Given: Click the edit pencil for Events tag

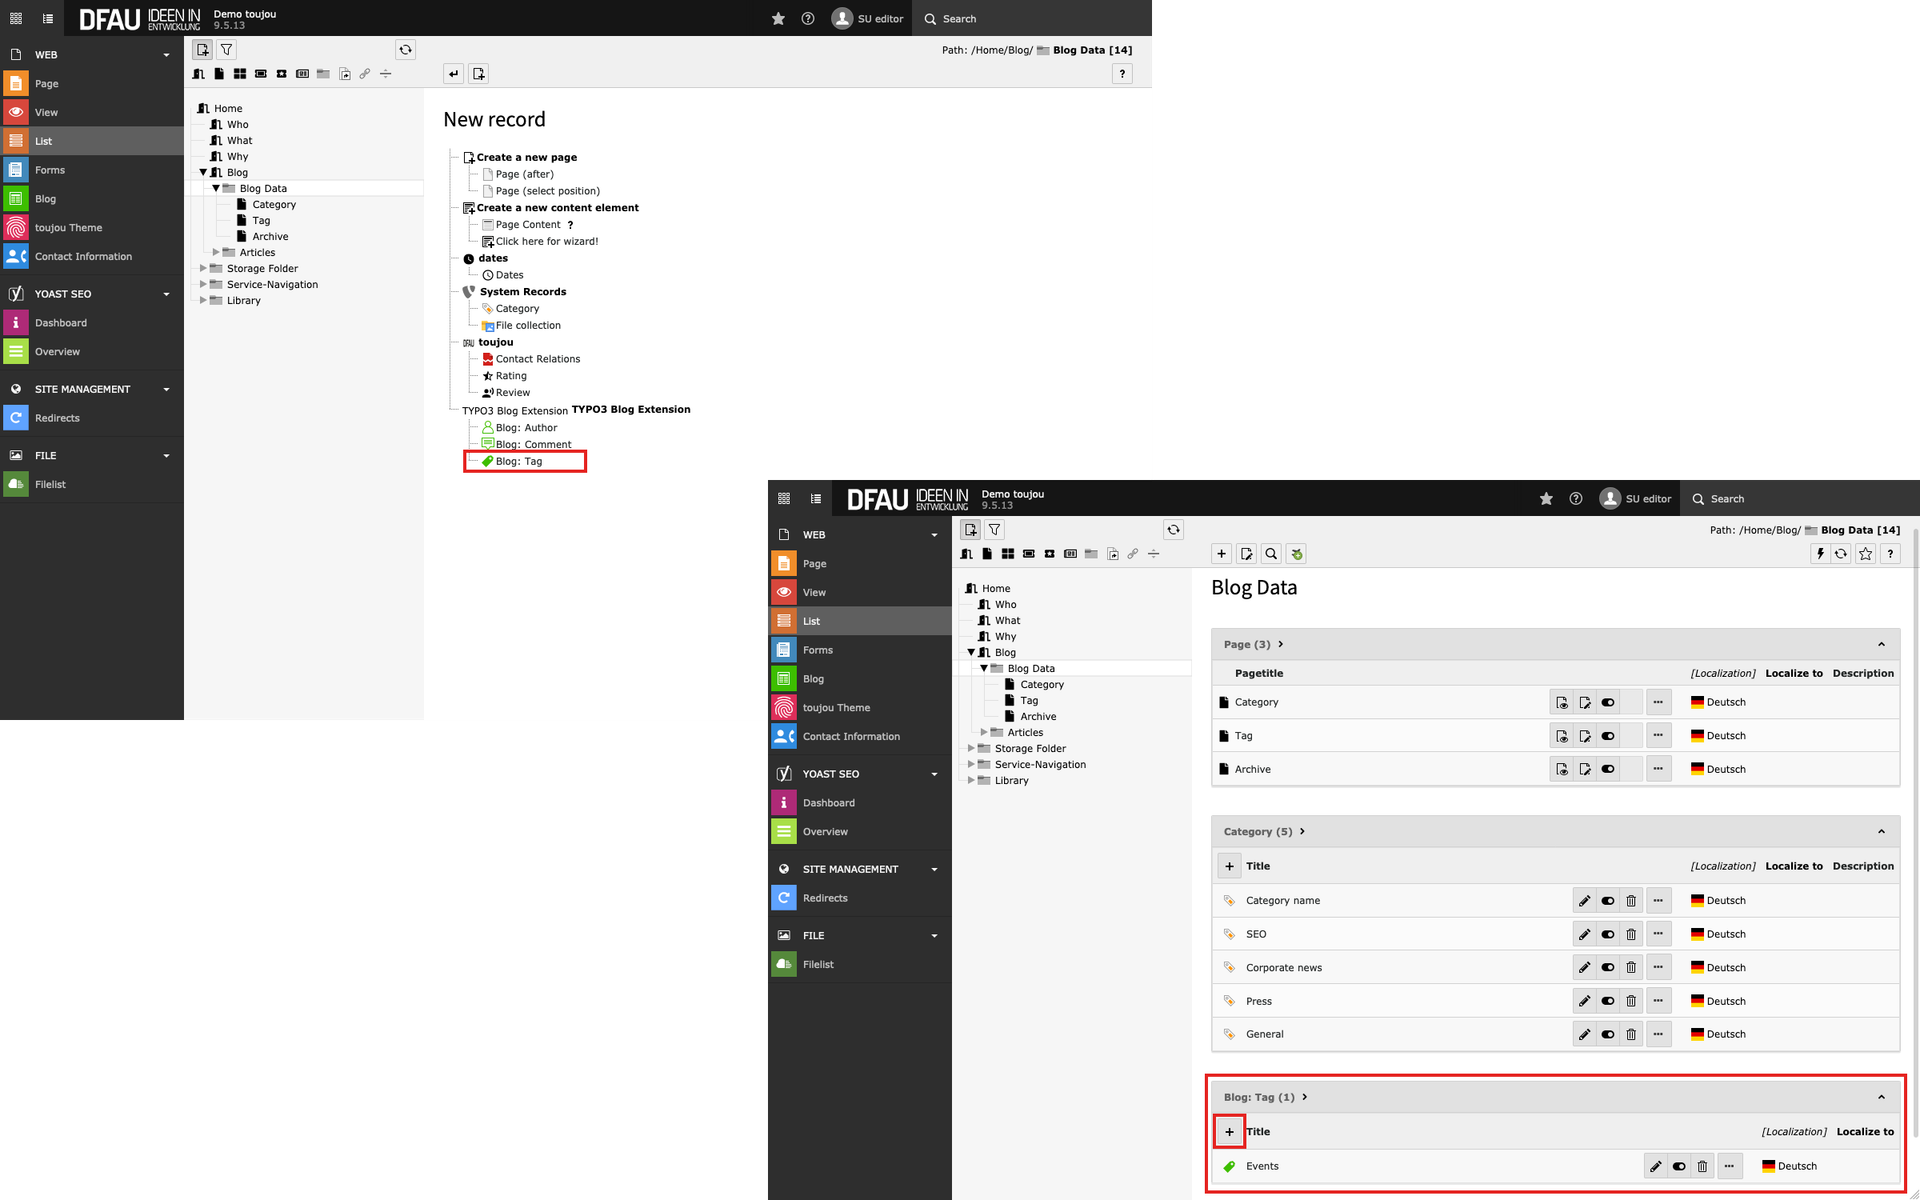Looking at the screenshot, I should (x=1655, y=1166).
